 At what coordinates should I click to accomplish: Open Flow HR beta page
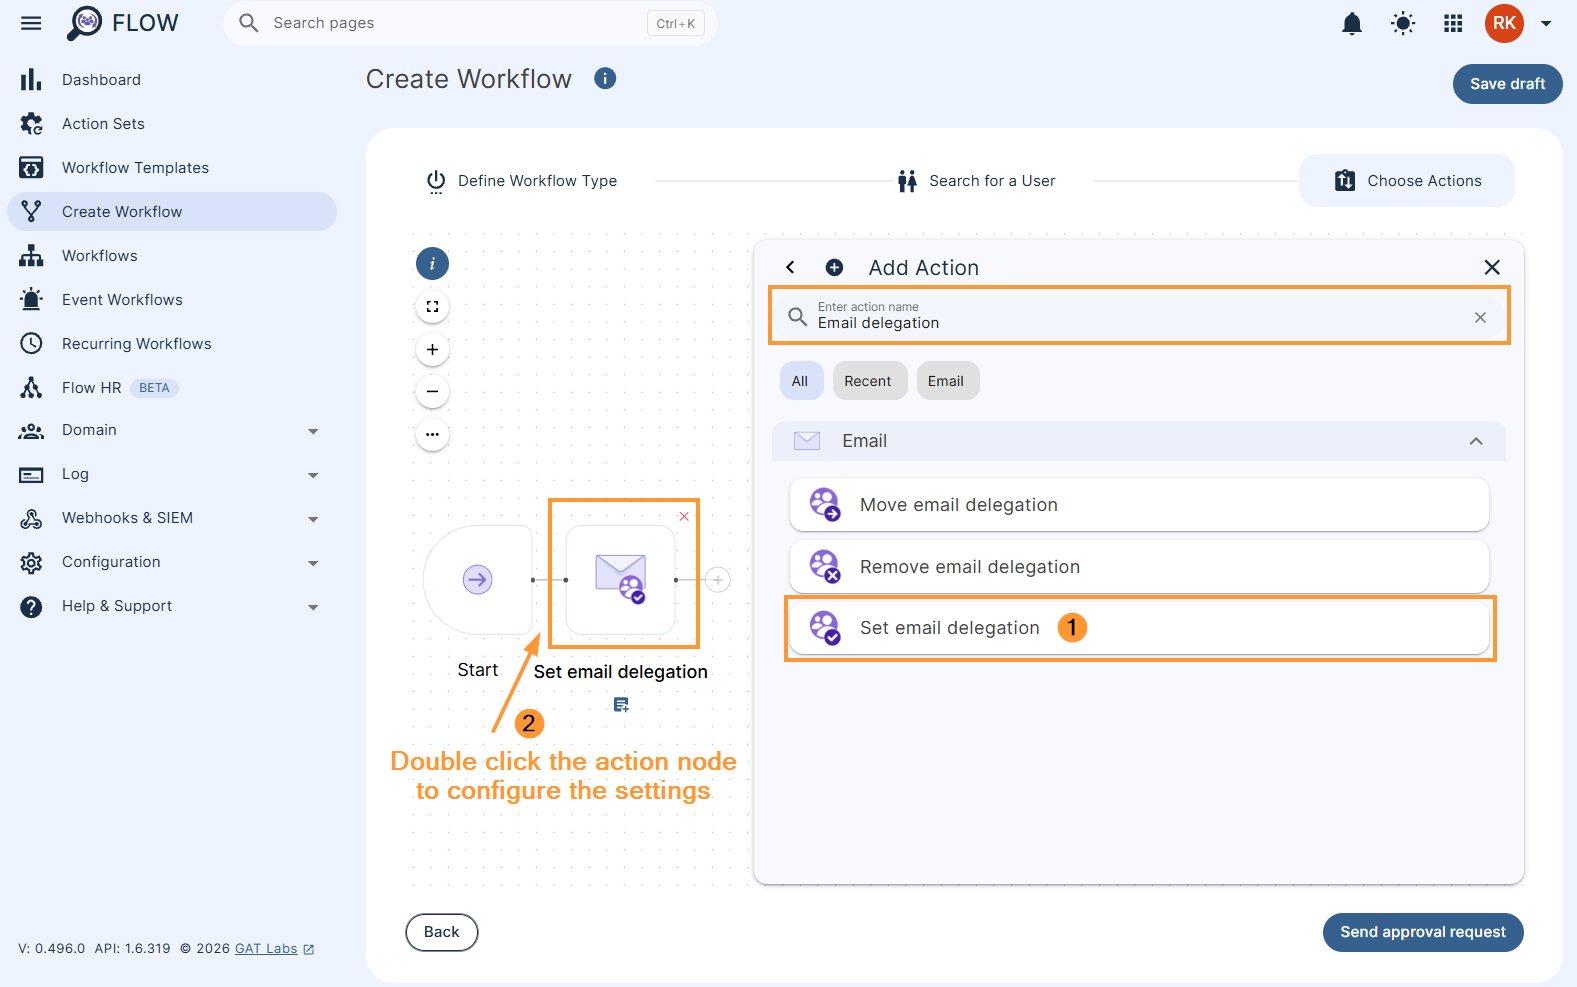(172, 388)
